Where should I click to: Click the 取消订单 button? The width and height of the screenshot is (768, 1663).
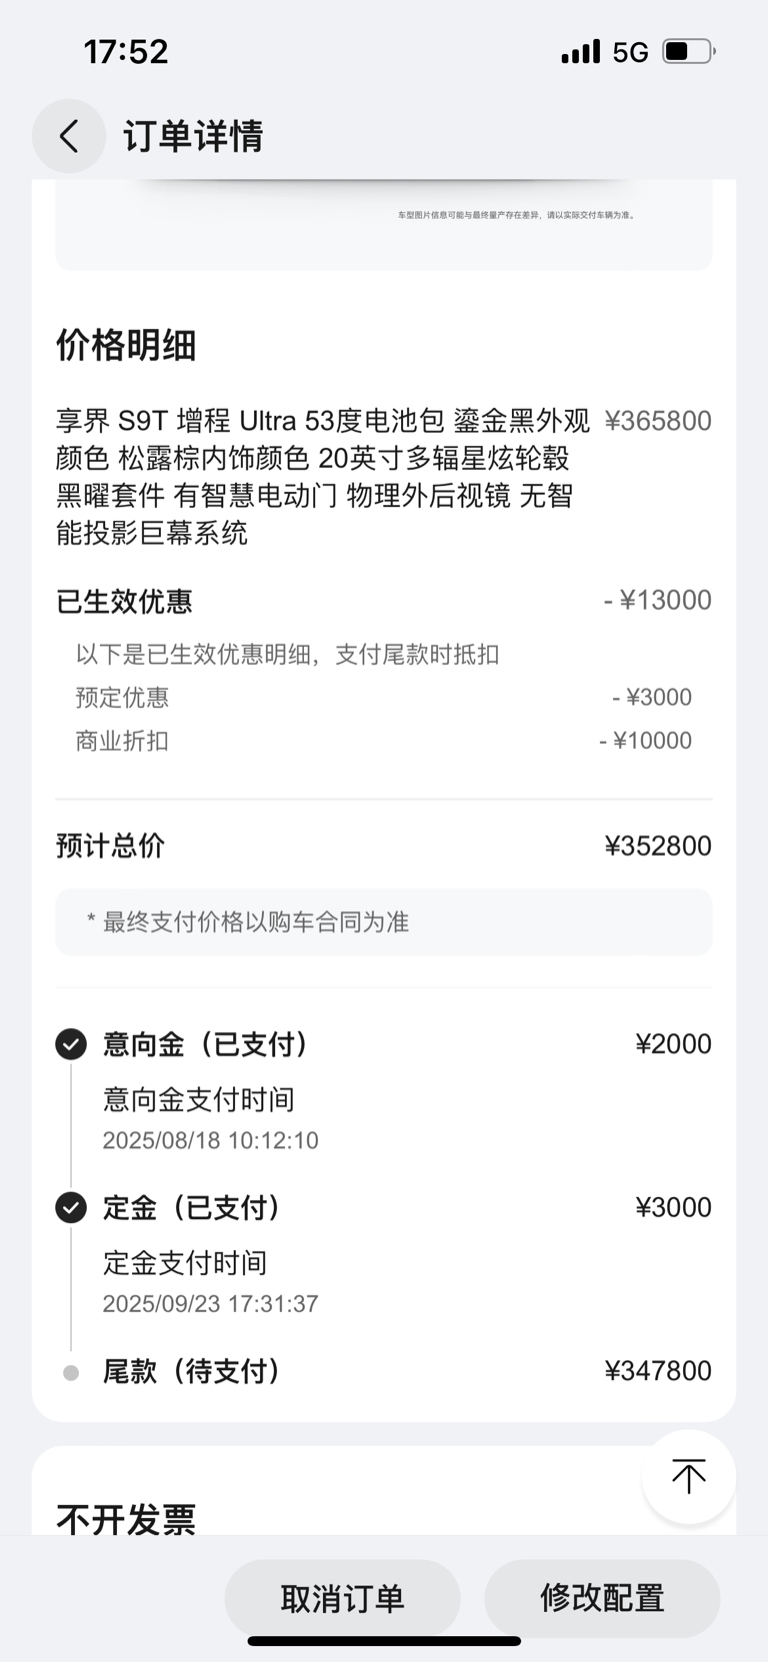tap(342, 1598)
